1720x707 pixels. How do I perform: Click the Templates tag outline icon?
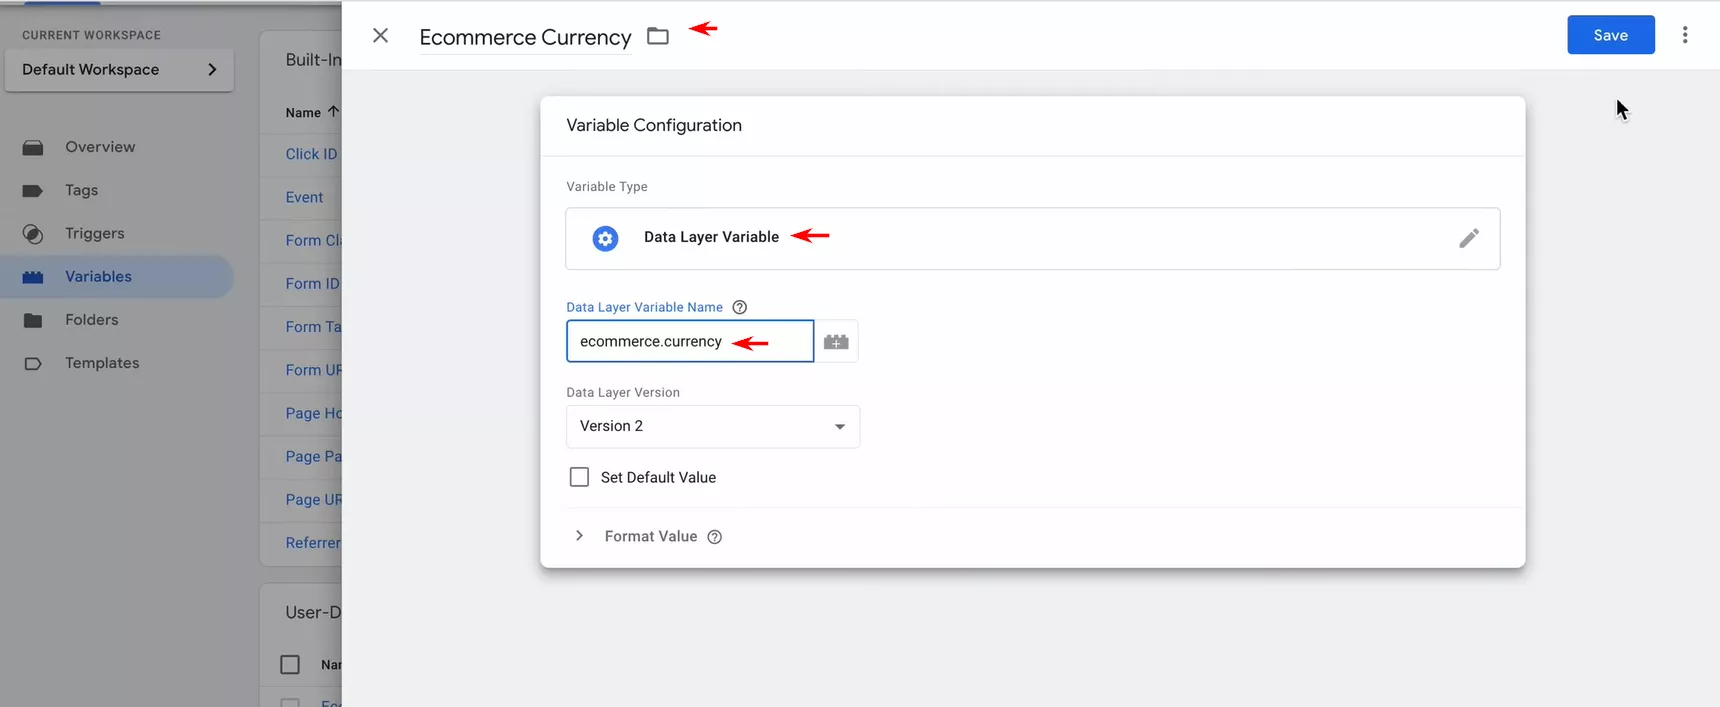pyautogui.click(x=33, y=364)
